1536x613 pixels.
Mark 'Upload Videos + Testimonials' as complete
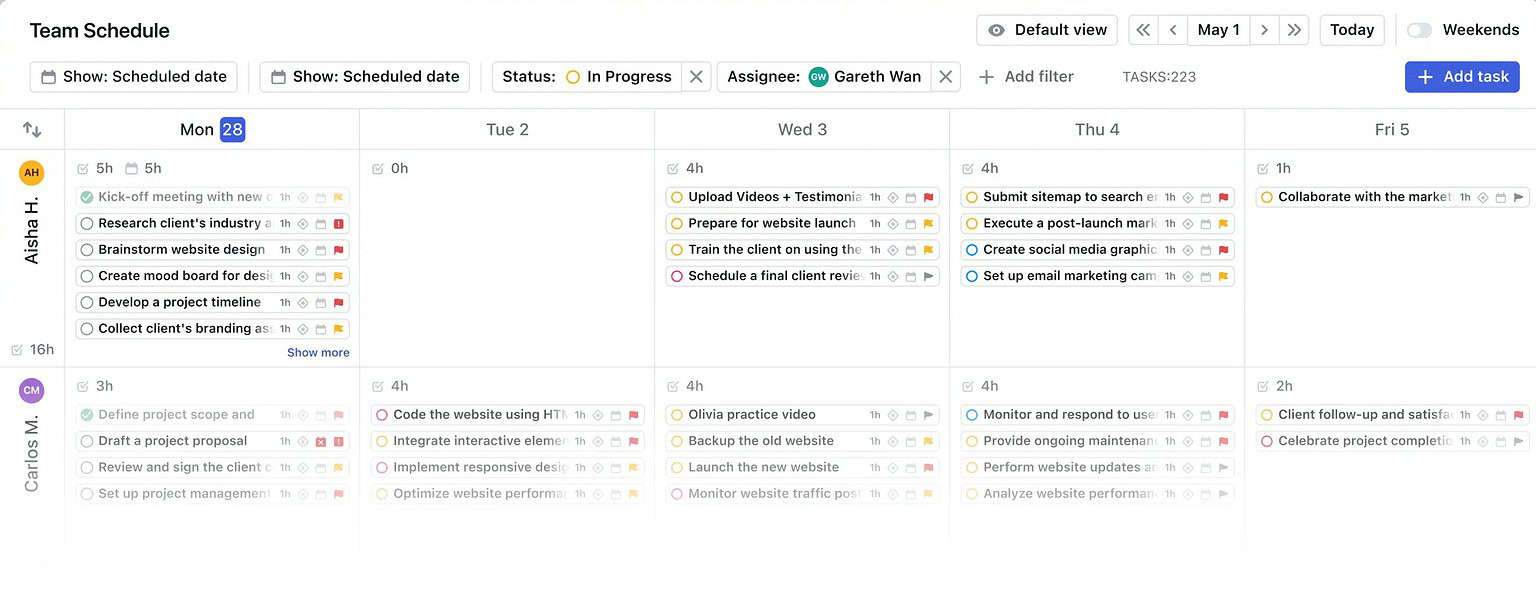coord(676,197)
